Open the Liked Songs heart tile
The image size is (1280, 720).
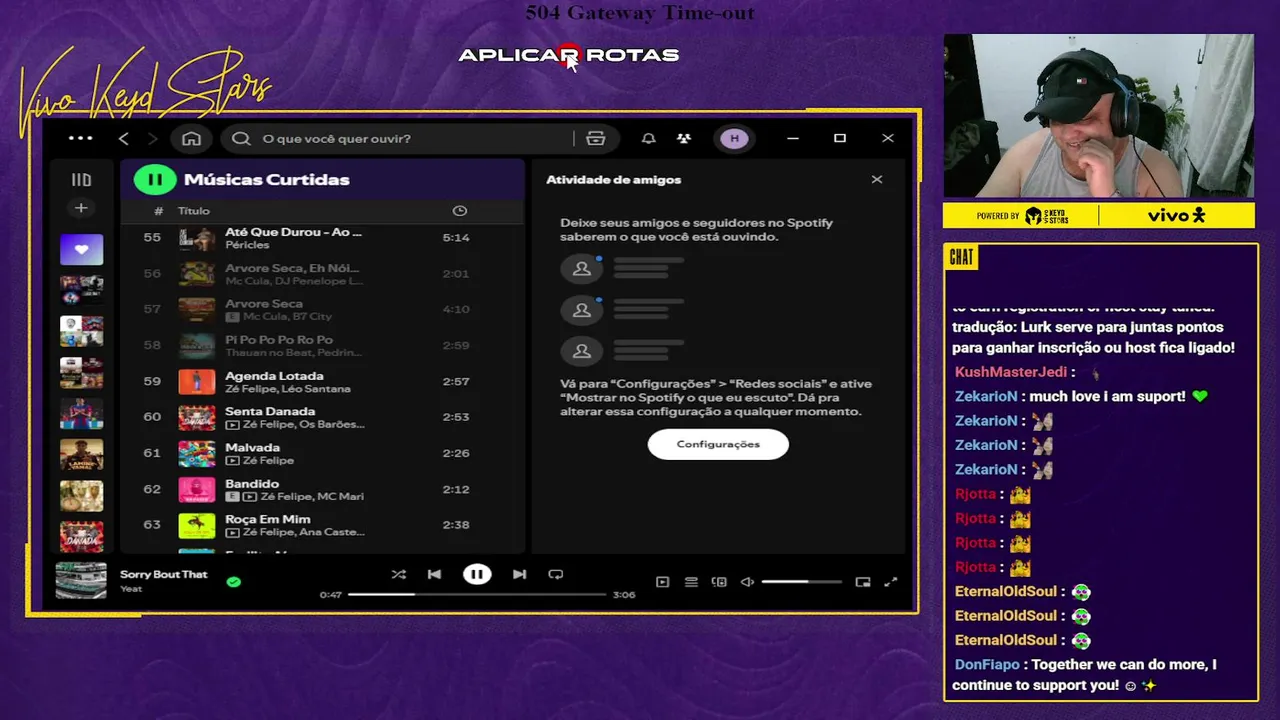coord(81,249)
